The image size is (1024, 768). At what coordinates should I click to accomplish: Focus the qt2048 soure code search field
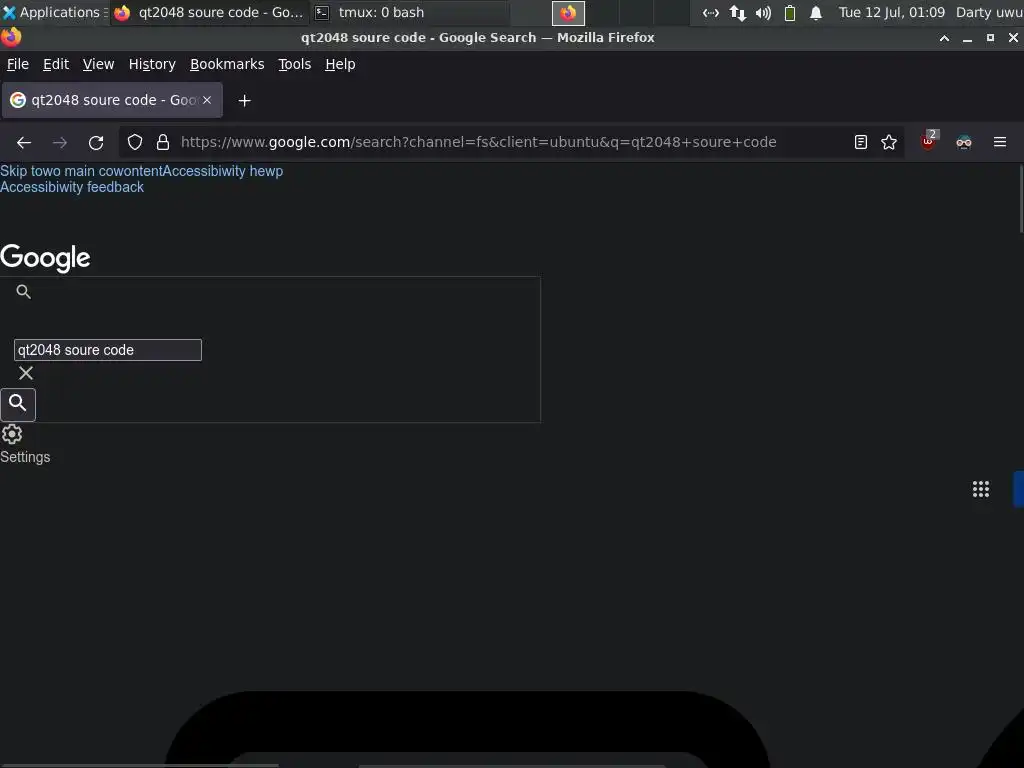pos(108,350)
